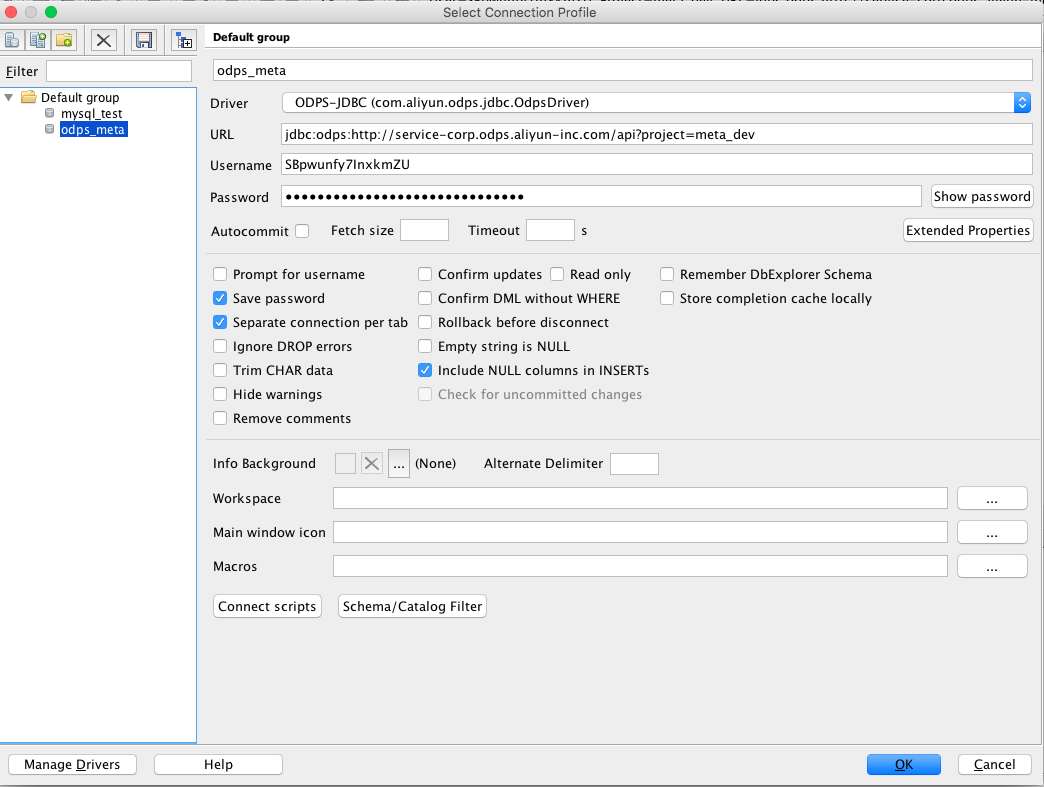
Task: Click the Main window icon text field
Action: [640, 532]
